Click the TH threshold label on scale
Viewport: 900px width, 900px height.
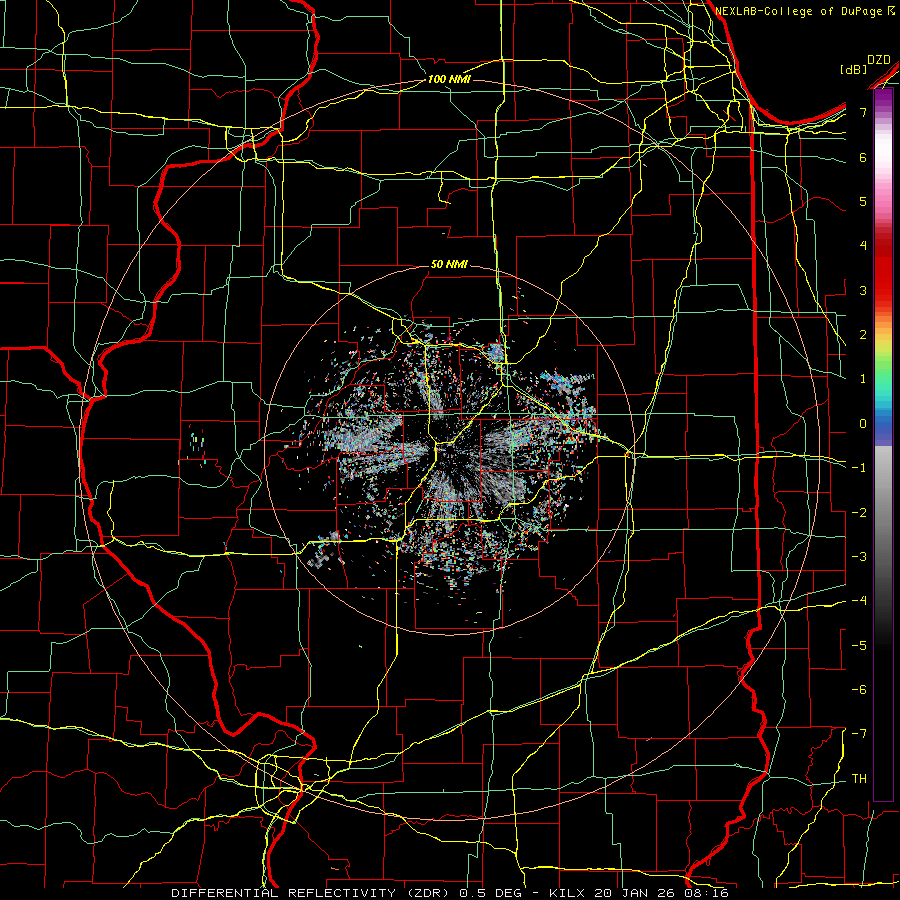coord(859,779)
